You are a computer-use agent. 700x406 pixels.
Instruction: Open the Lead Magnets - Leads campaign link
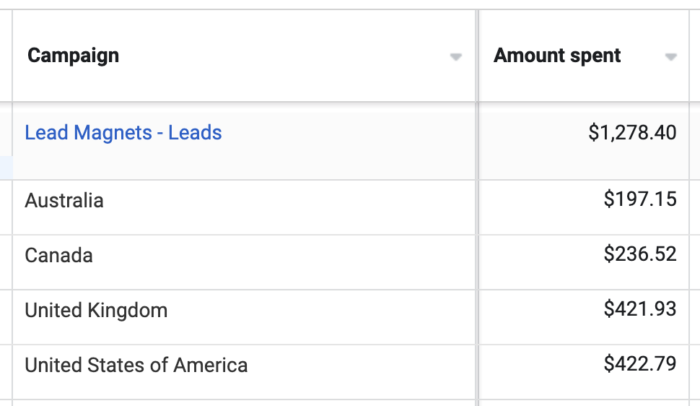(123, 132)
